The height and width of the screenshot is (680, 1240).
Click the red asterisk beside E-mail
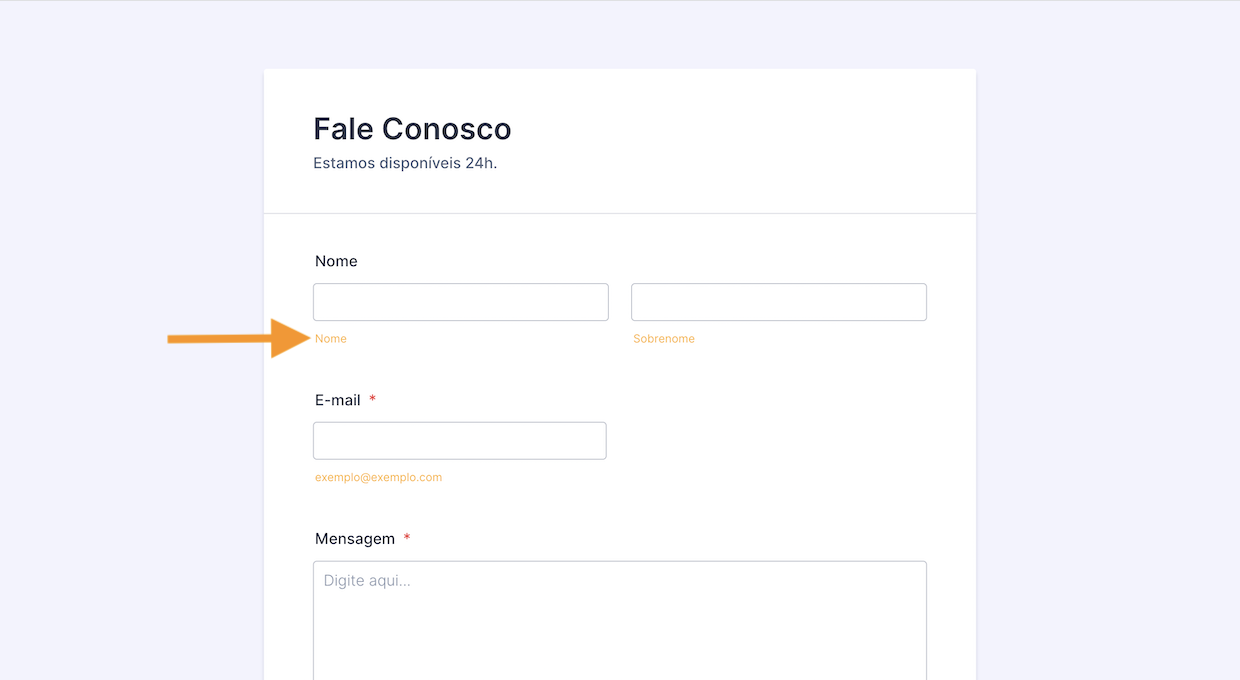(373, 400)
